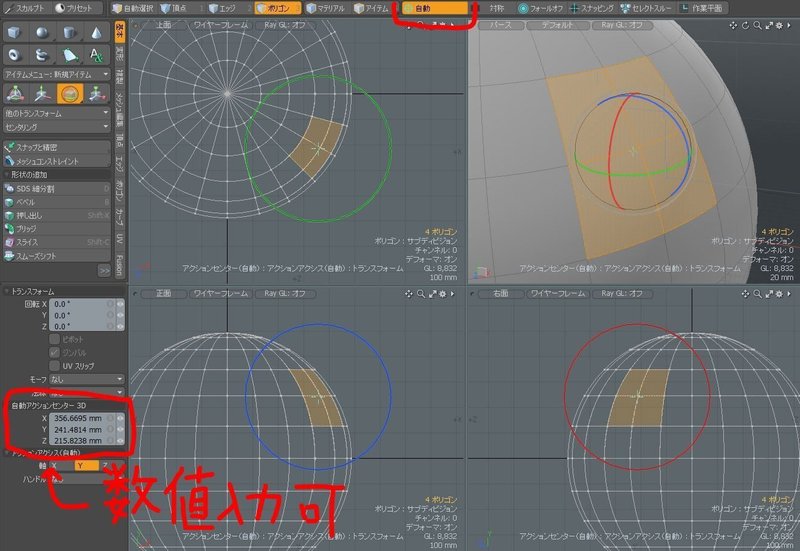Open the gear settings in front viewport
Screen dimensions: 800x551
[443, 294]
